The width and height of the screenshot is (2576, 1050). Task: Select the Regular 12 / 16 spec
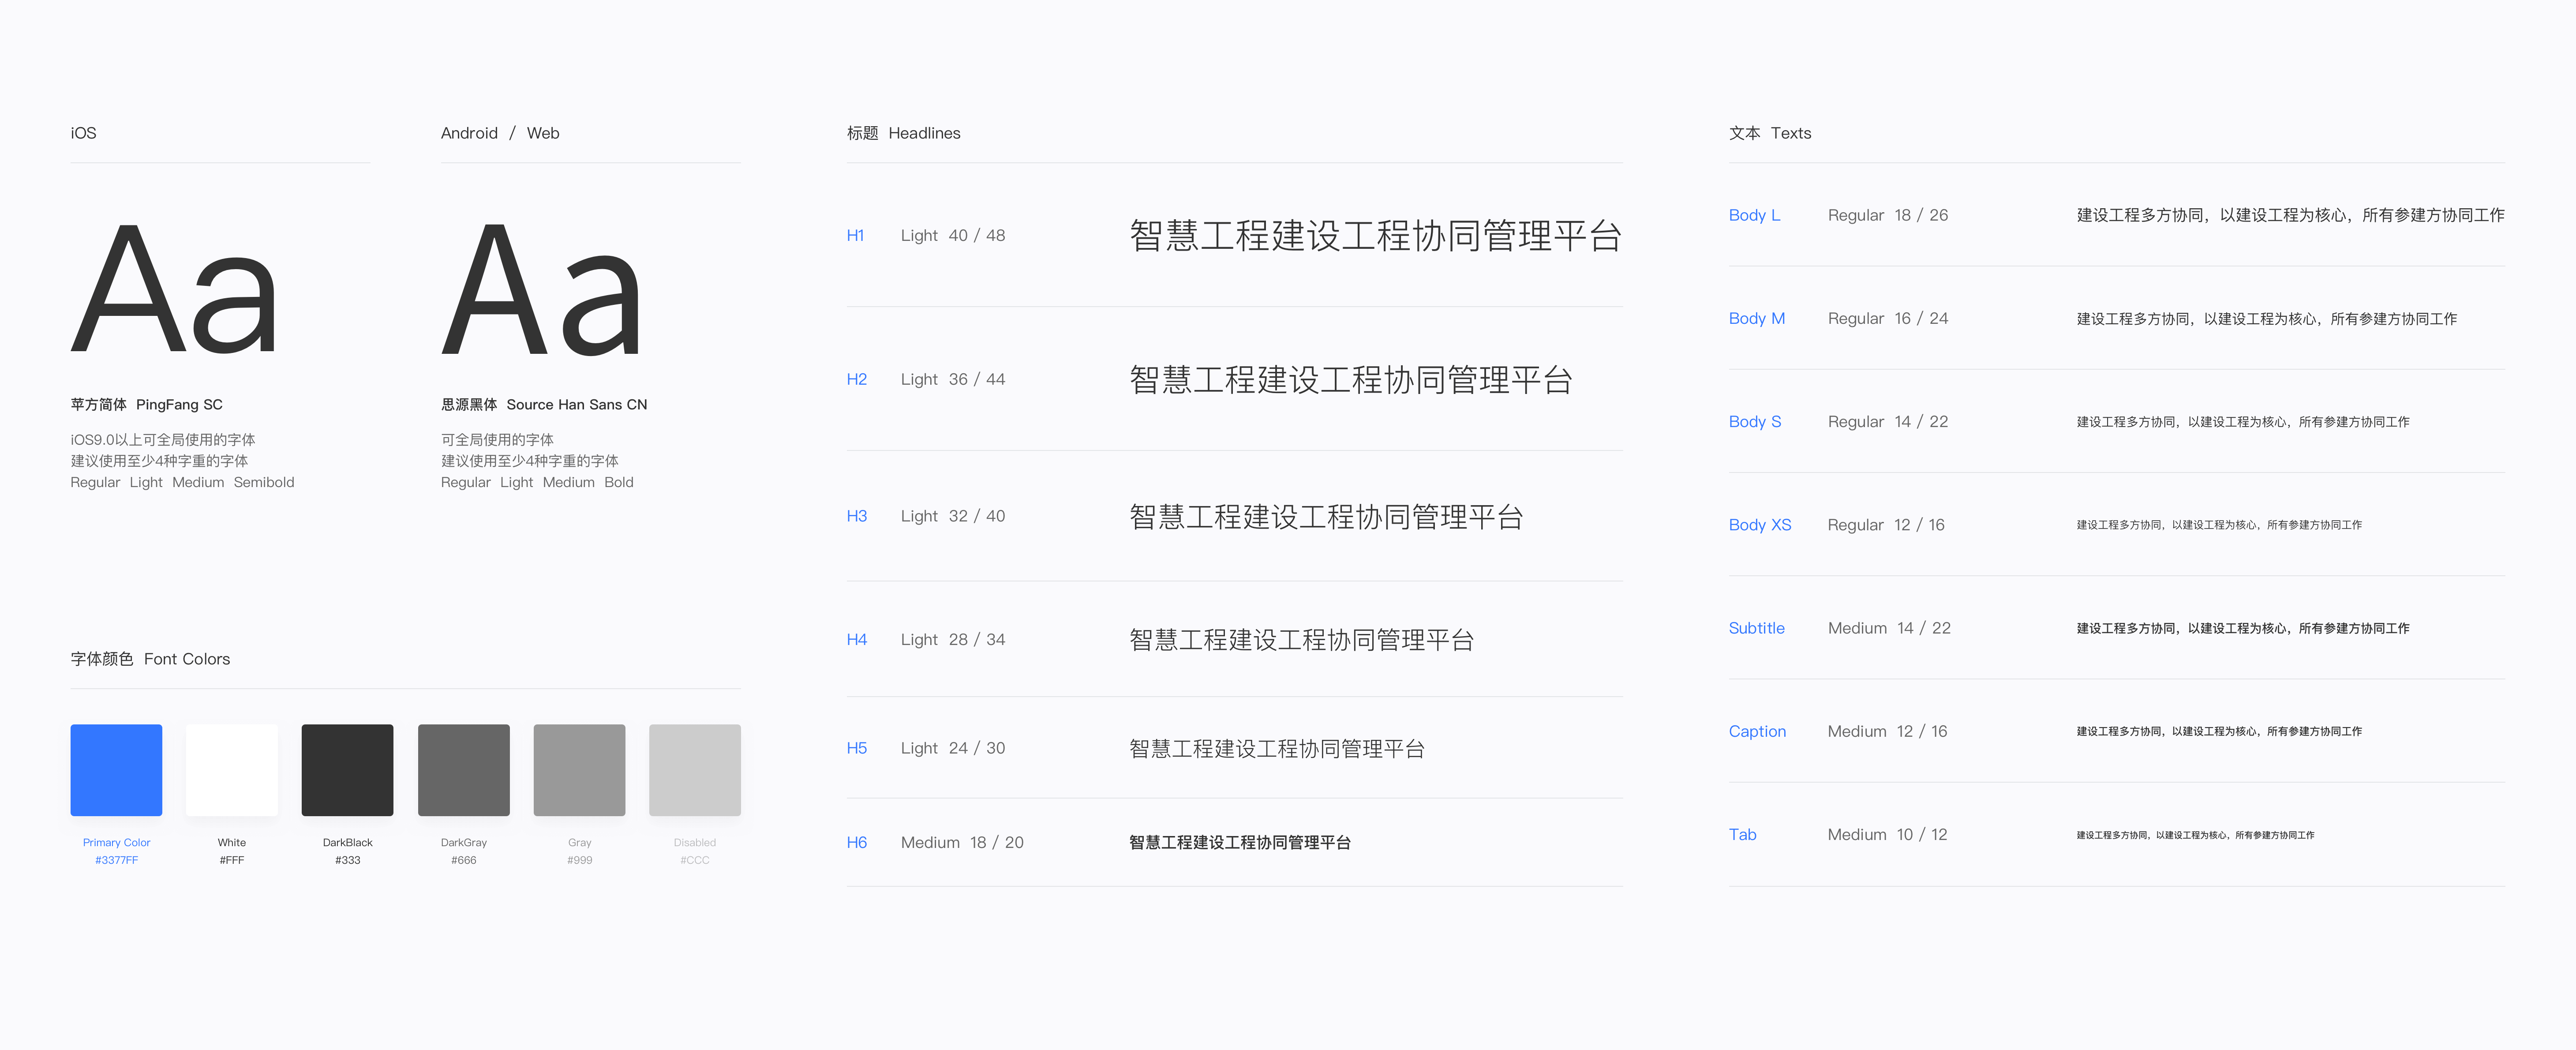tap(1886, 525)
